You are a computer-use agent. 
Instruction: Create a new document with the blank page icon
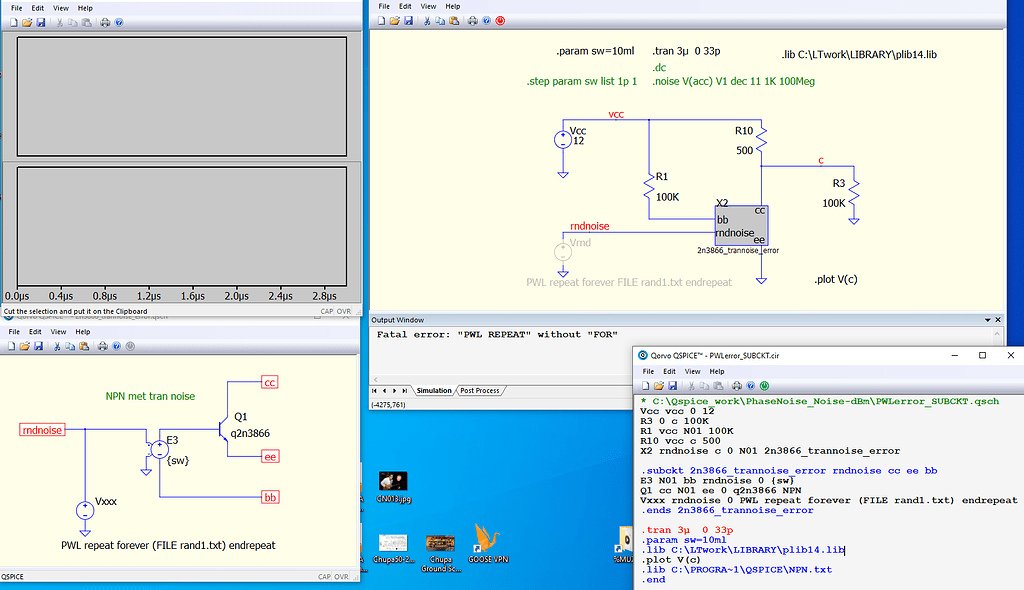click(x=381, y=20)
